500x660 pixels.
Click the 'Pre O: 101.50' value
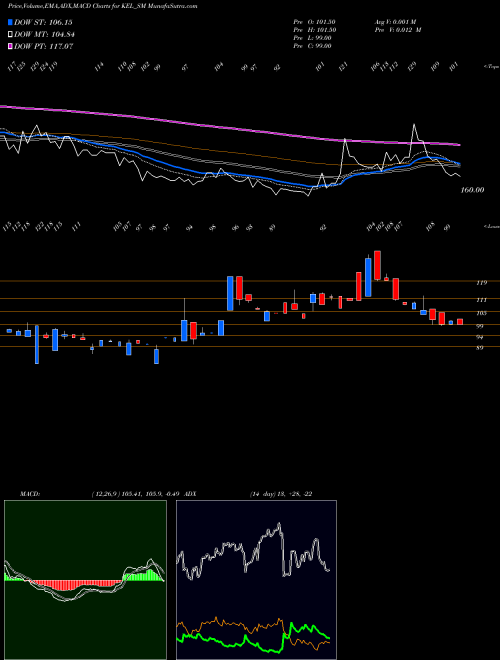coord(314,22)
